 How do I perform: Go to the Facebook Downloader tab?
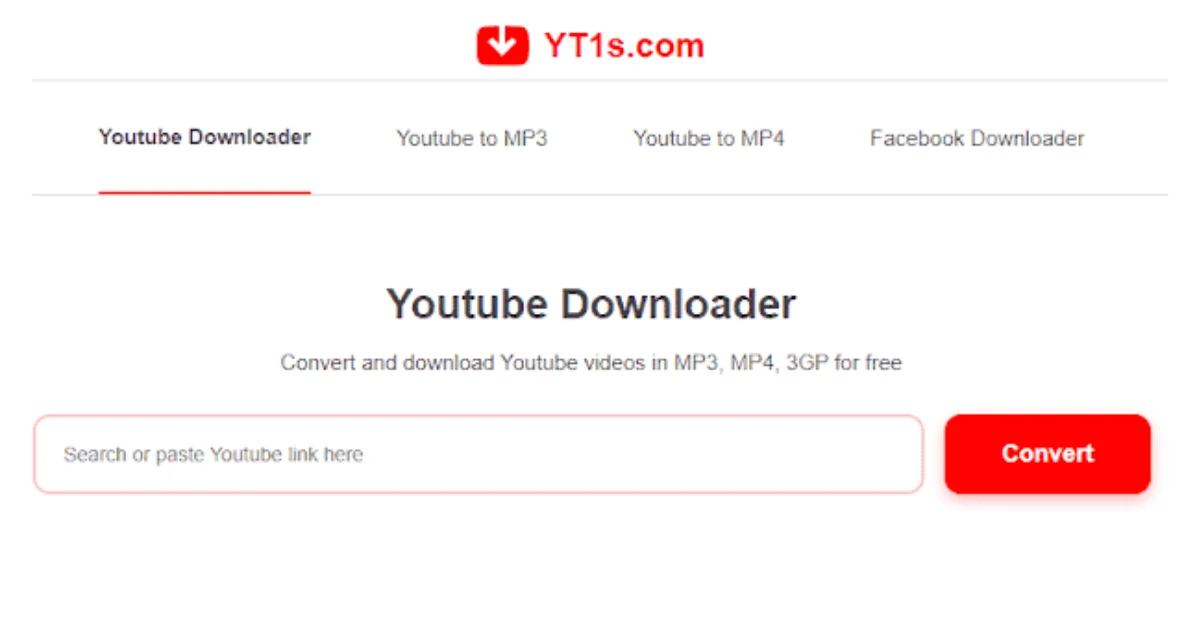pyautogui.click(x=977, y=138)
